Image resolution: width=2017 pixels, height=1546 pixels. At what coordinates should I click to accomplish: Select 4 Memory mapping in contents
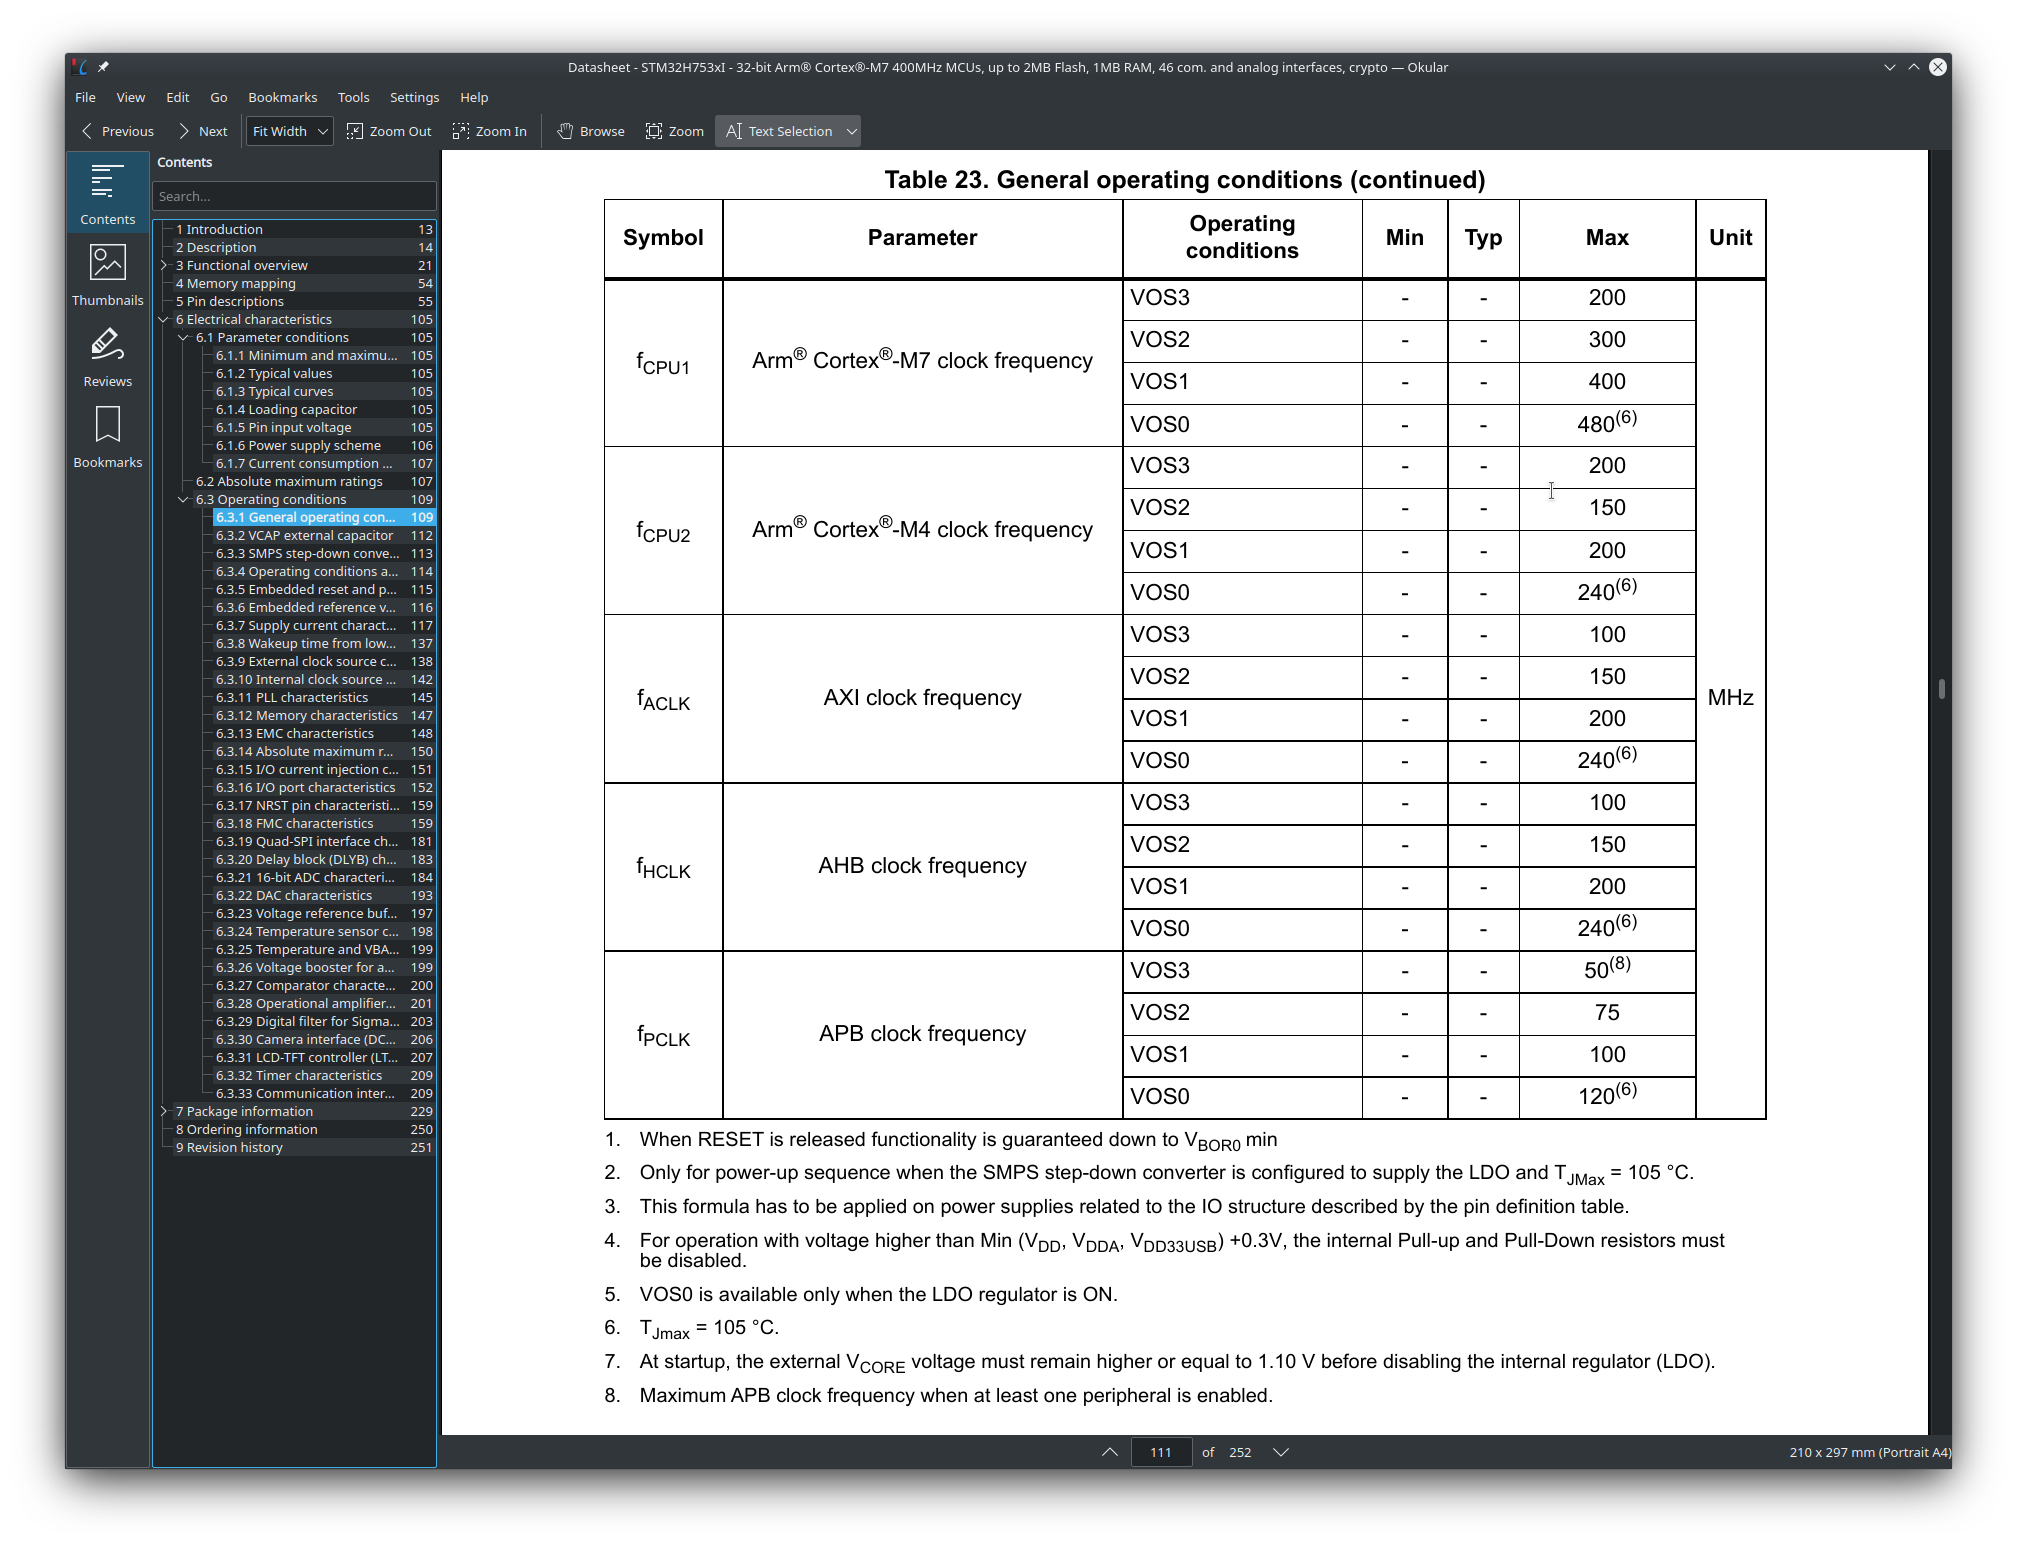coord(304,283)
